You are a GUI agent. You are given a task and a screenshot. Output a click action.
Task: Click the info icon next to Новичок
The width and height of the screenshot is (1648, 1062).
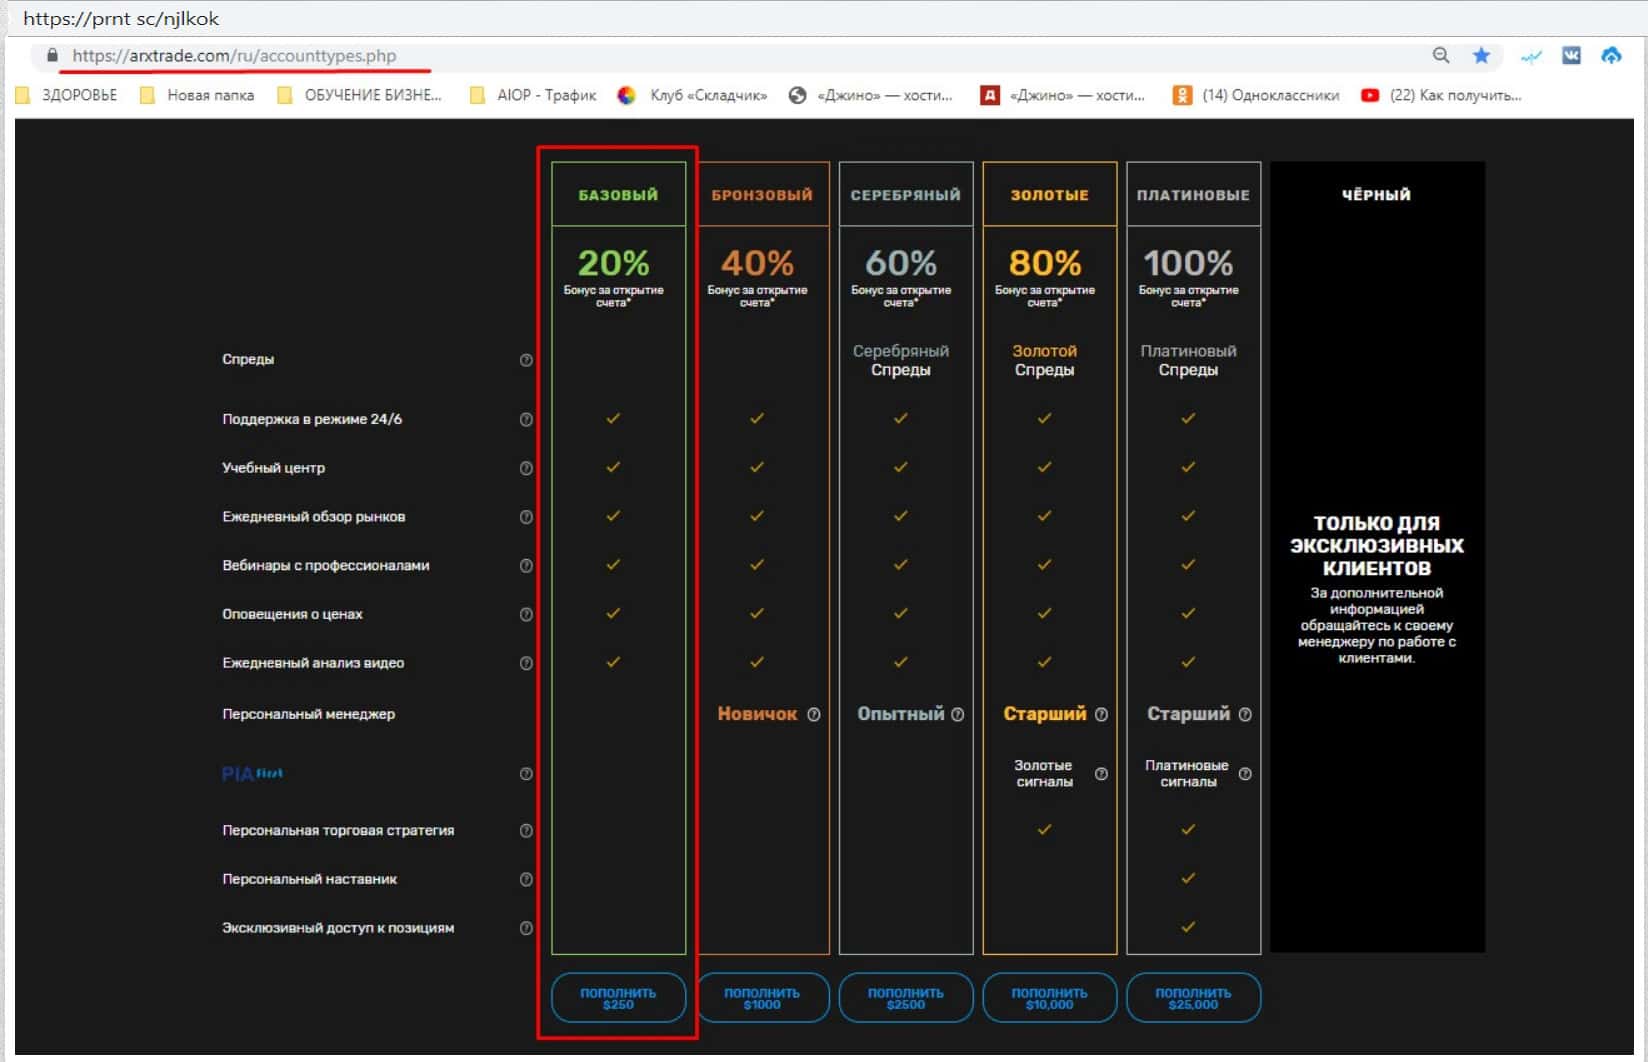click(814, 715)
